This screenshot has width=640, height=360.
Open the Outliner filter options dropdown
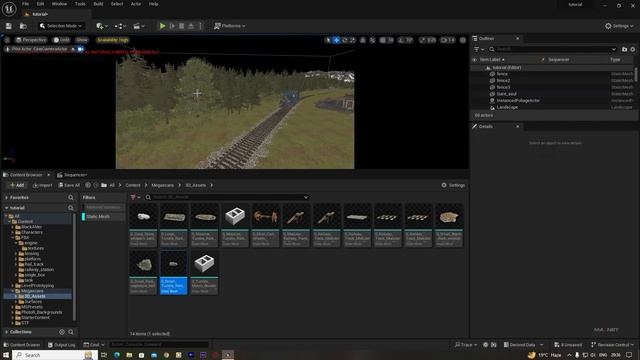tap(479, 49)
